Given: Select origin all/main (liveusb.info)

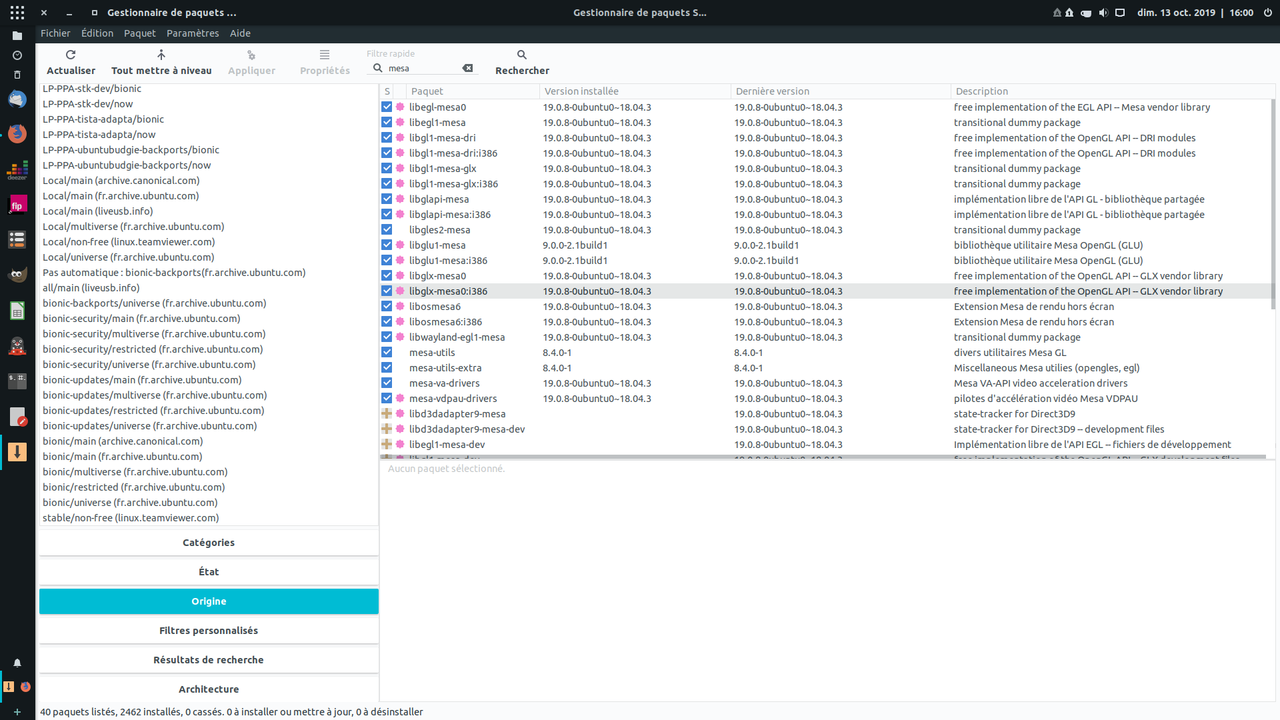Looking at the screenshot, I should pyautogui.click(x=91, y=288).
